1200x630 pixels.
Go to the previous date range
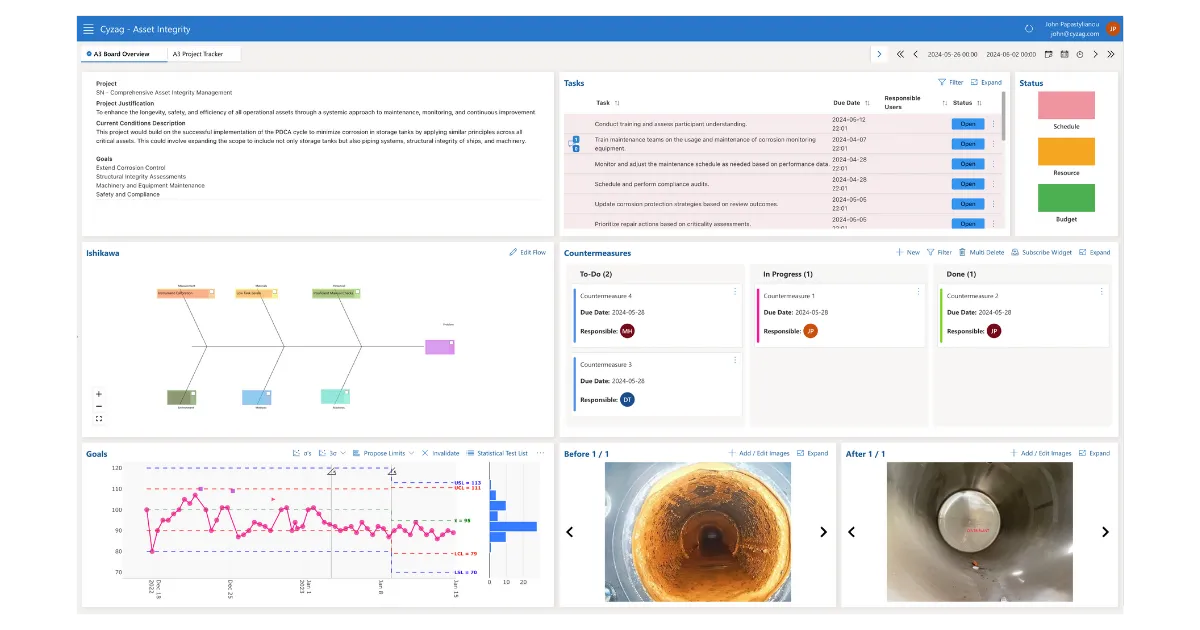tap(915, 54)
